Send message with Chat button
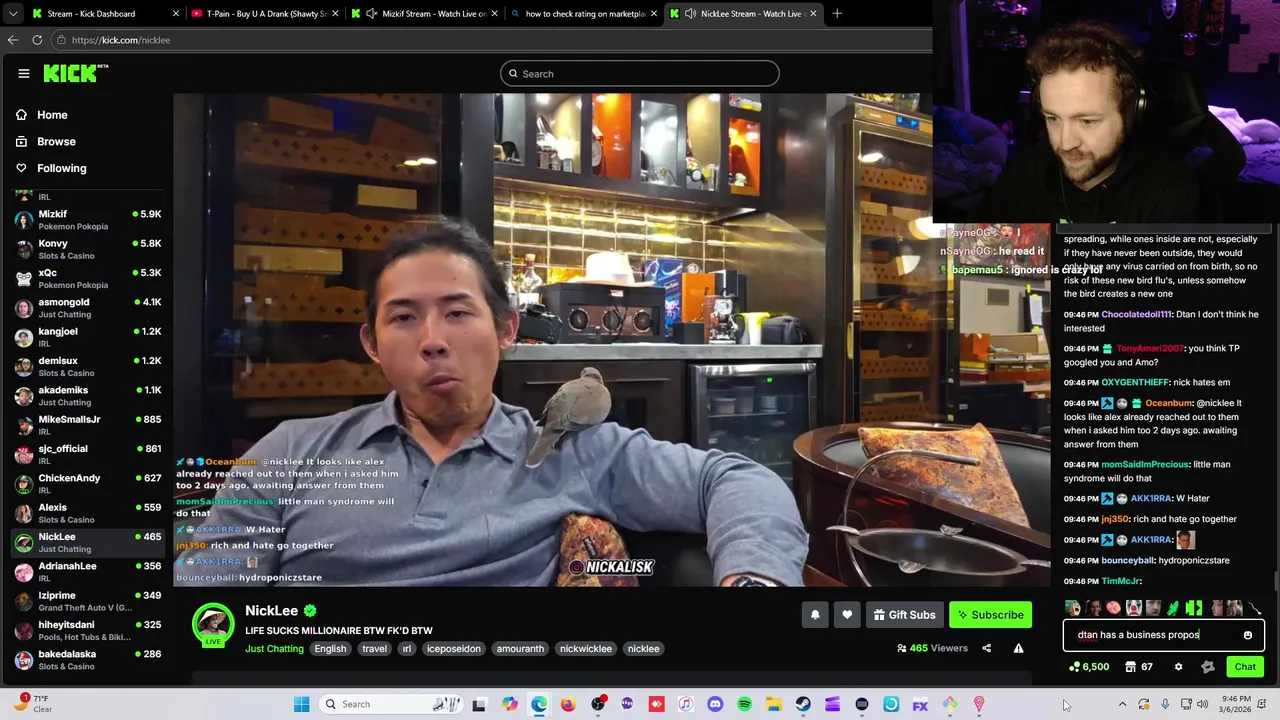Viewport: 1280px width, 720px height. [1245, 667]
